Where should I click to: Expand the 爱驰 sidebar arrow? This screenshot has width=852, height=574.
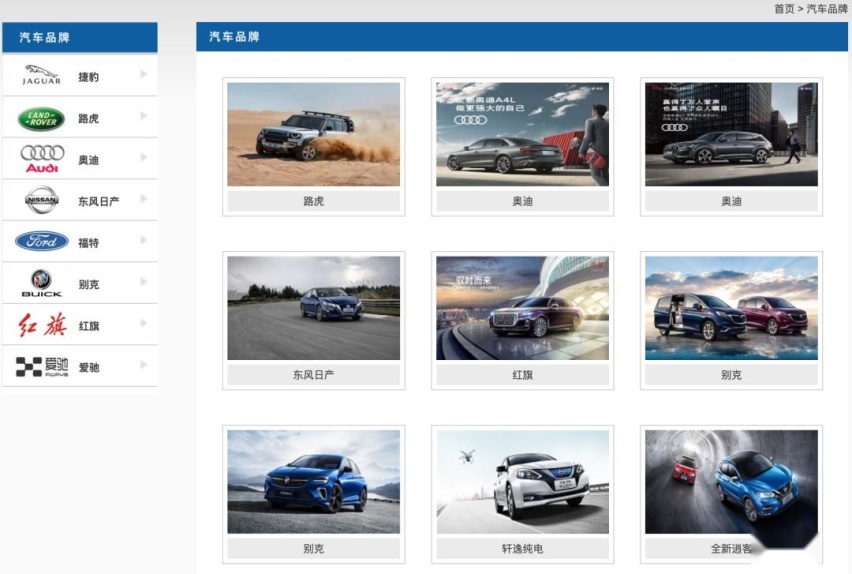tap(143, 364)
